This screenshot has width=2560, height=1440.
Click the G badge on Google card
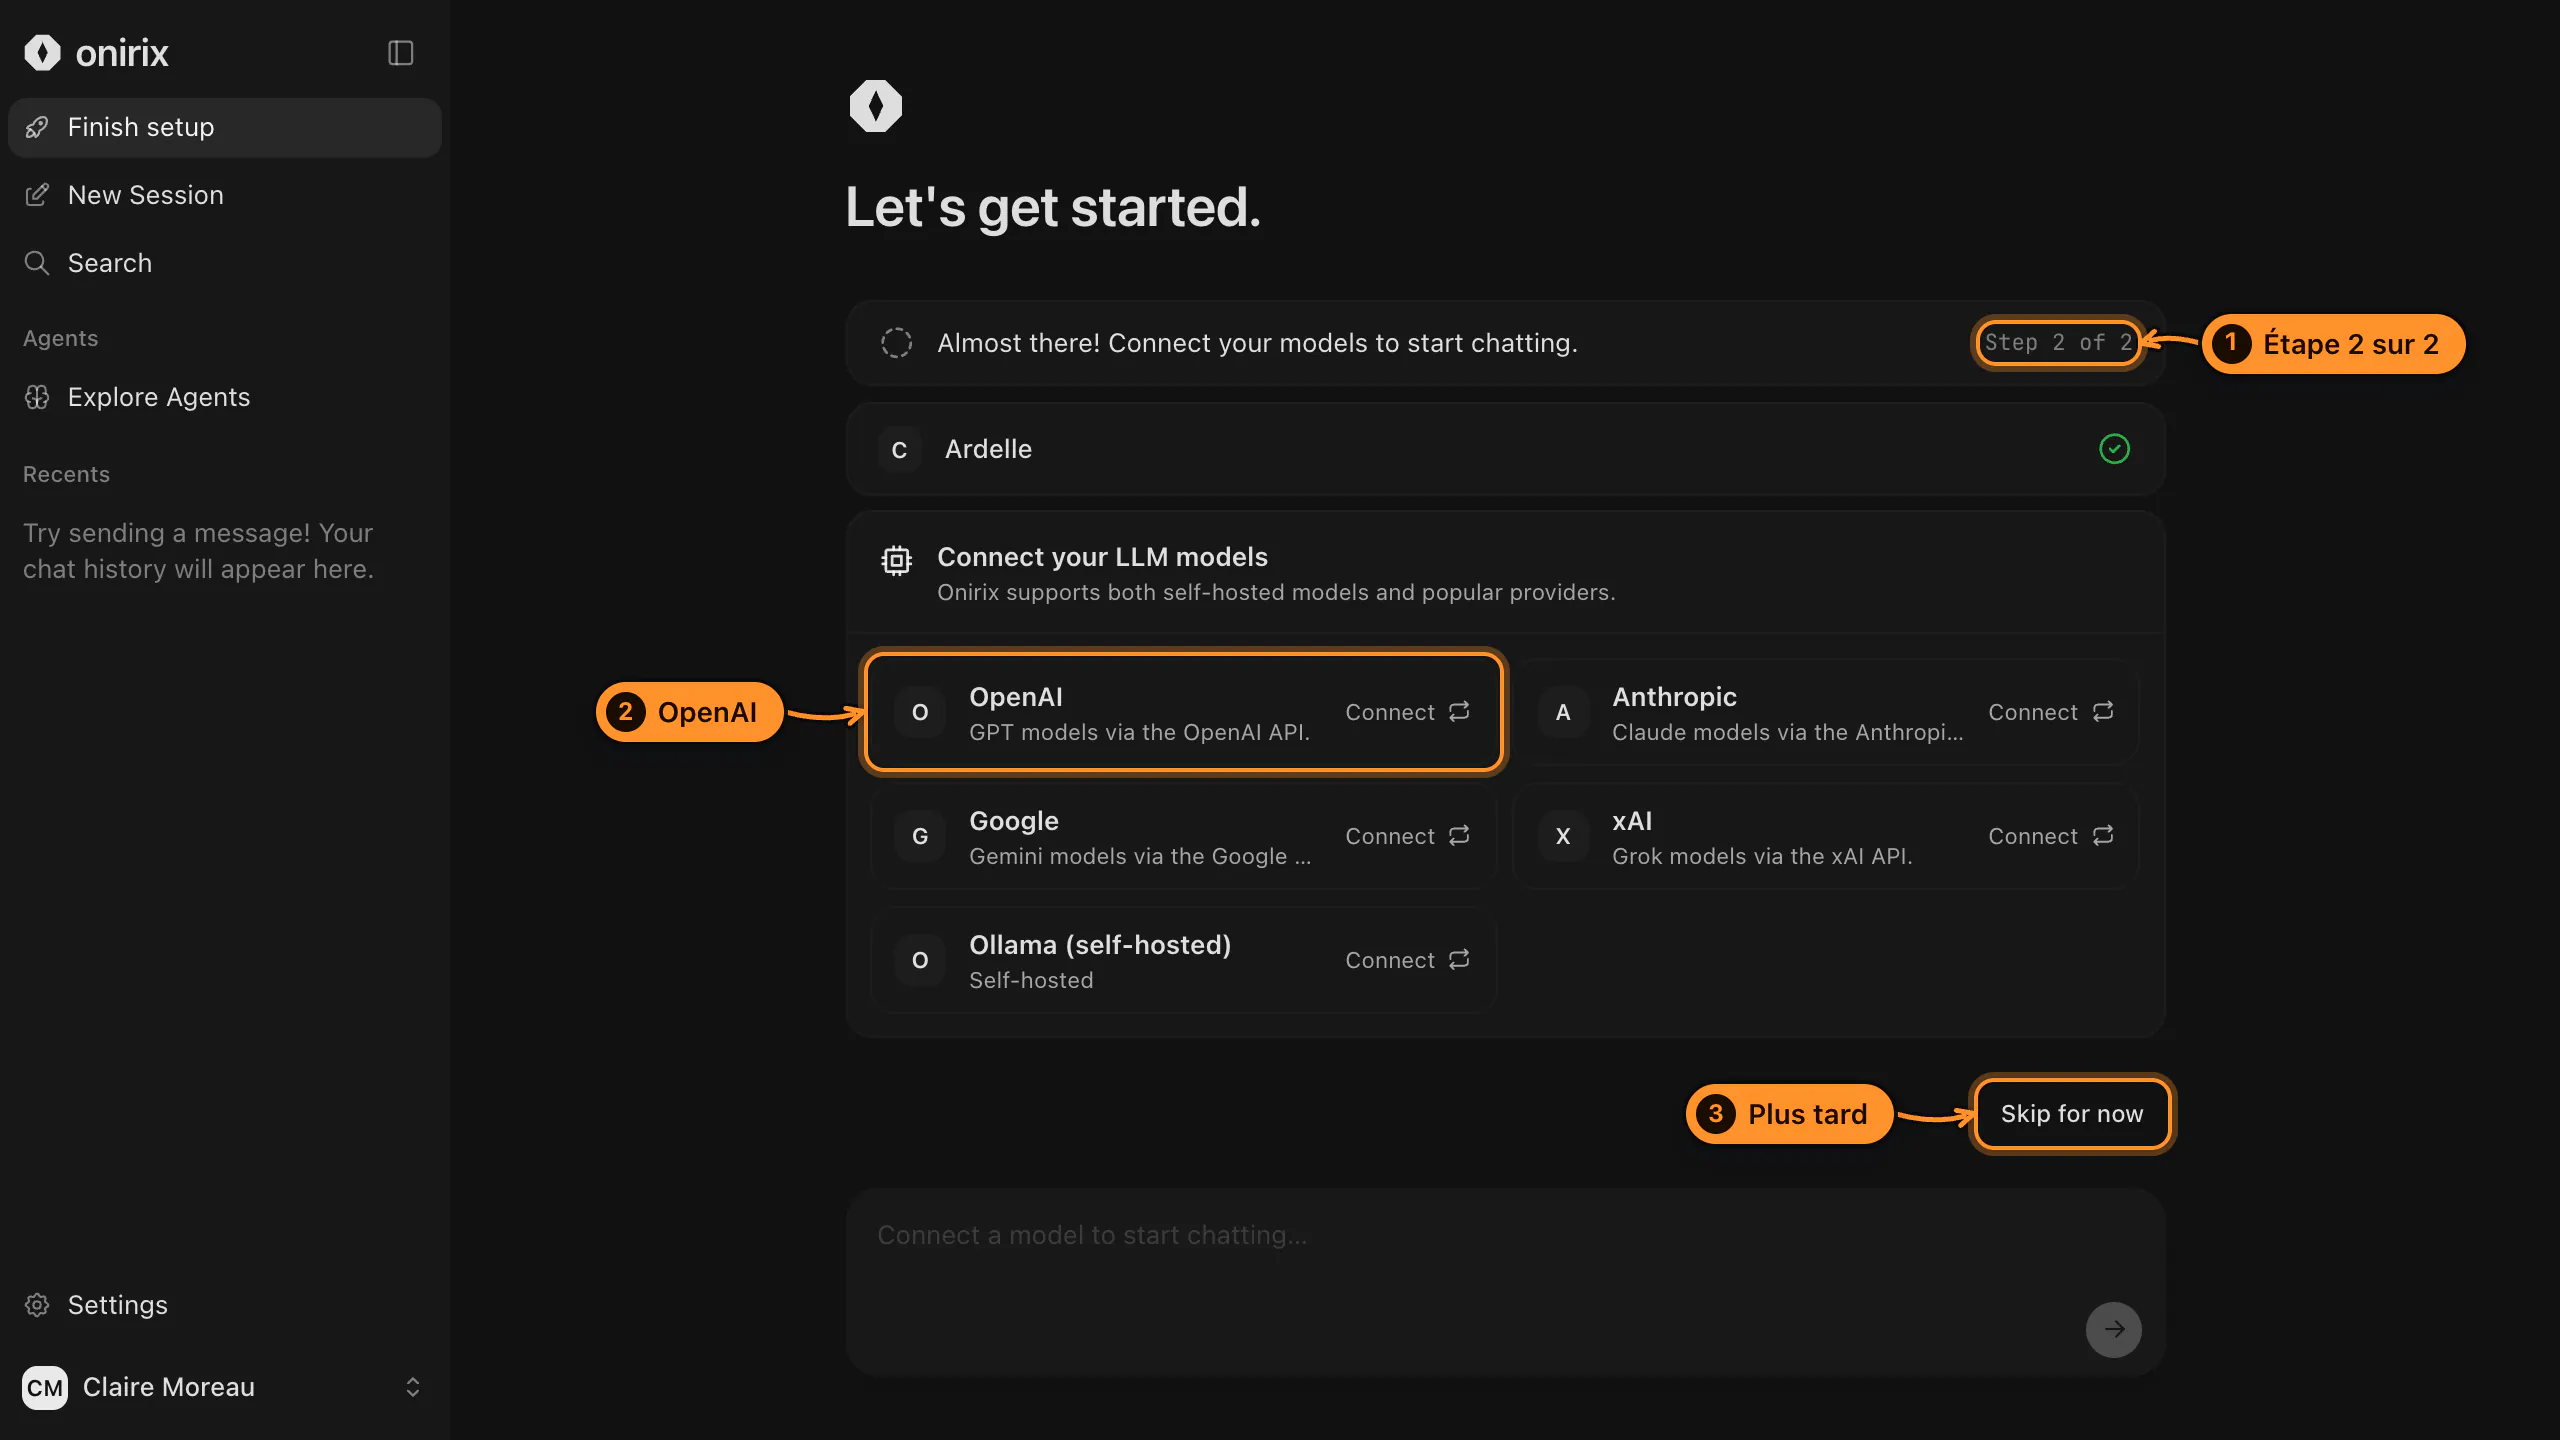pos(920,836)
